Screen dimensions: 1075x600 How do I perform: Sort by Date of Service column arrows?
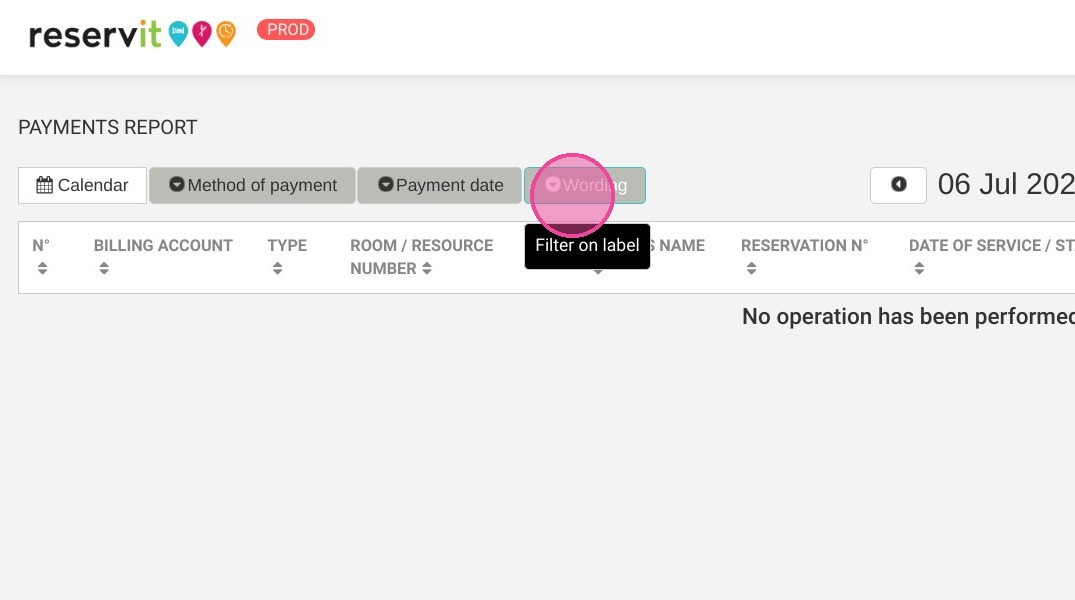pyautogui.click(x=919, y=269)
